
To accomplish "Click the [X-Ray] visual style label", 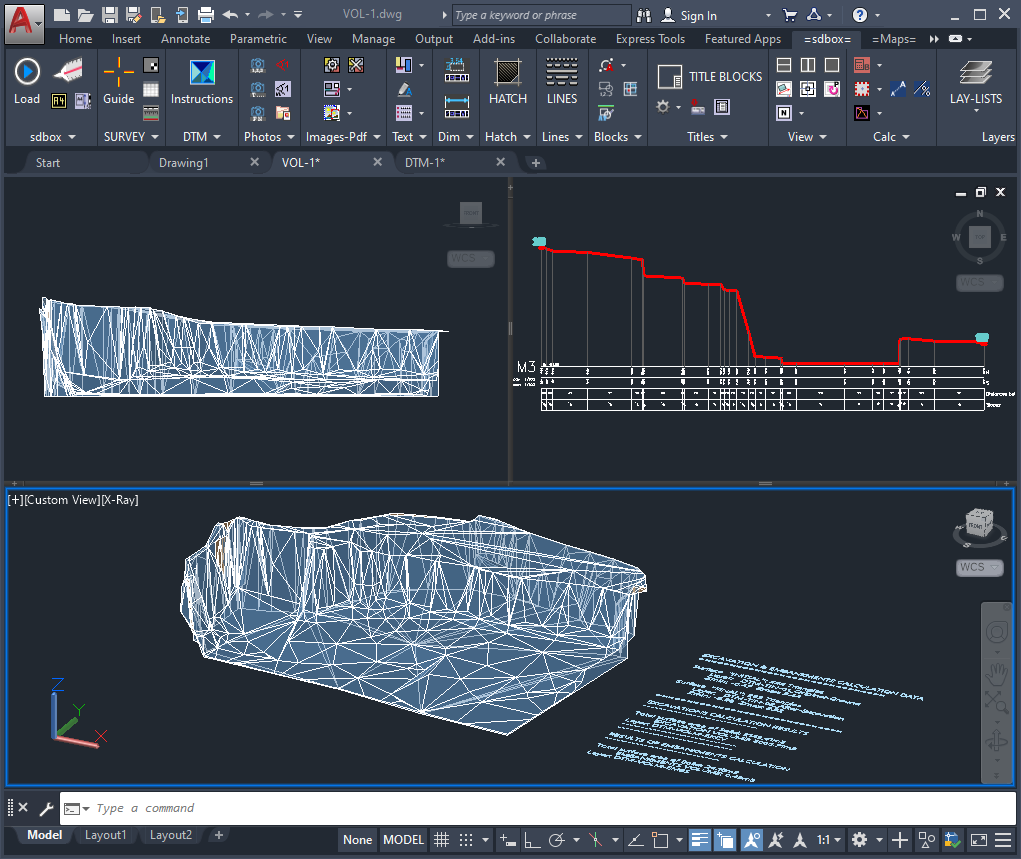I will (x=120, y=500).
